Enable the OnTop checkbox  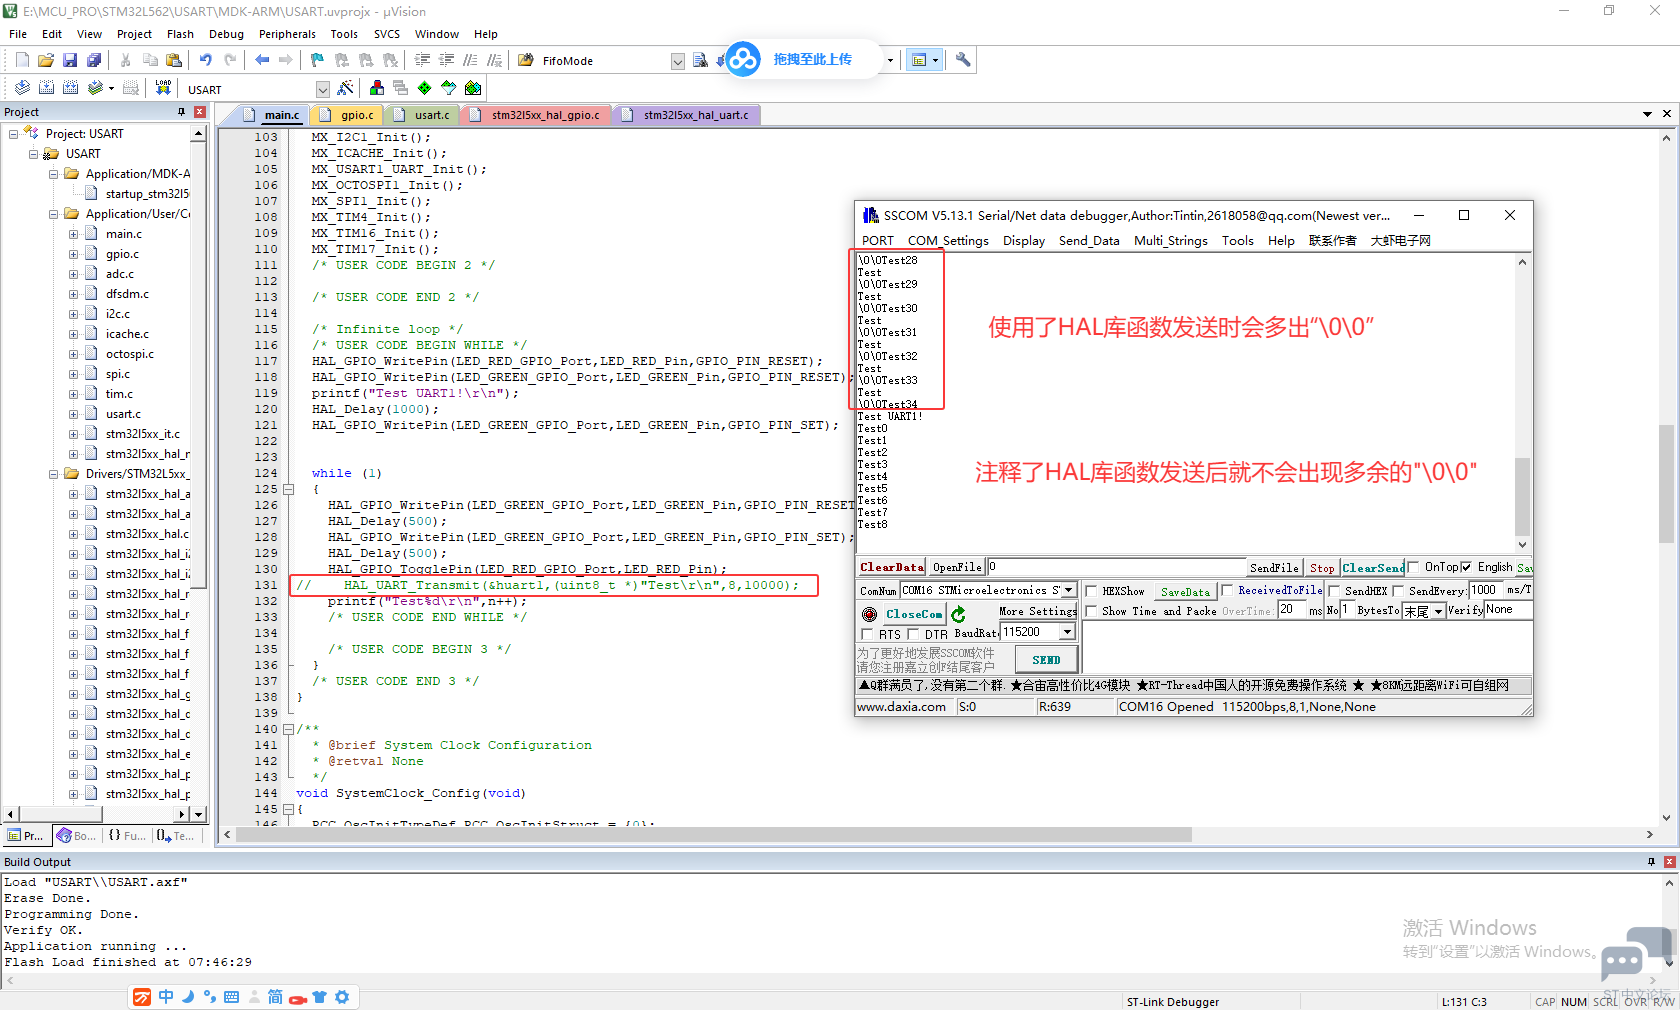point(1413,567)
